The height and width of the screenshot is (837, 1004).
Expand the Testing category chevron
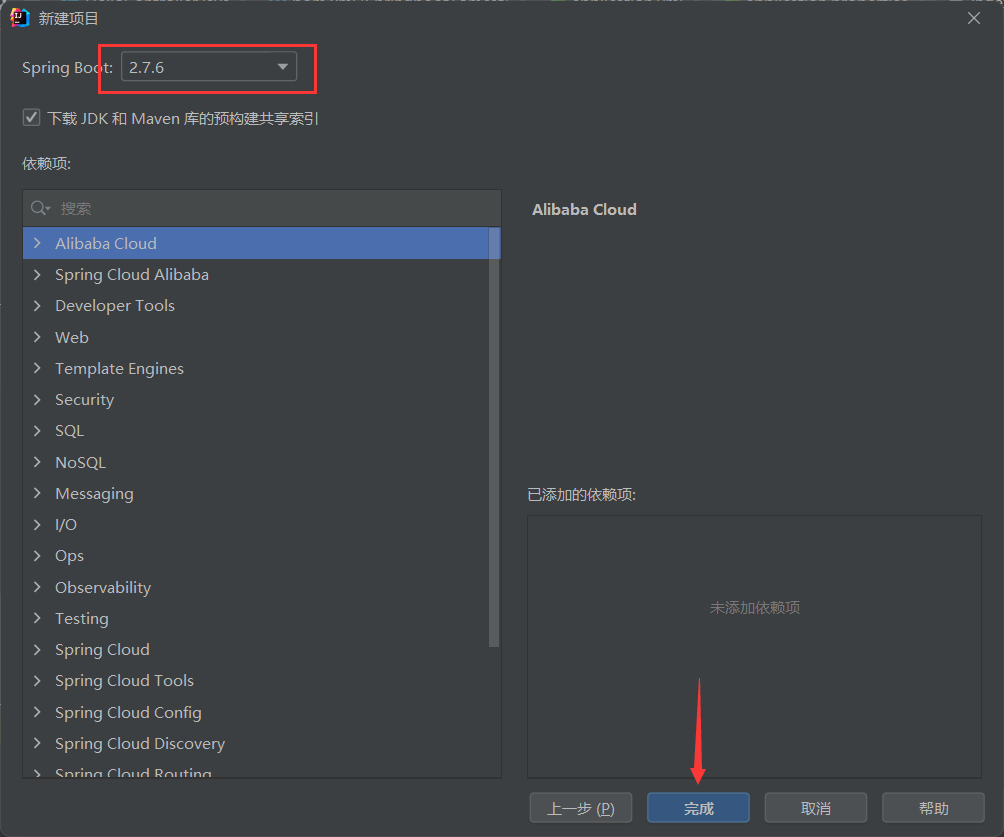click(x=37, y=618)
